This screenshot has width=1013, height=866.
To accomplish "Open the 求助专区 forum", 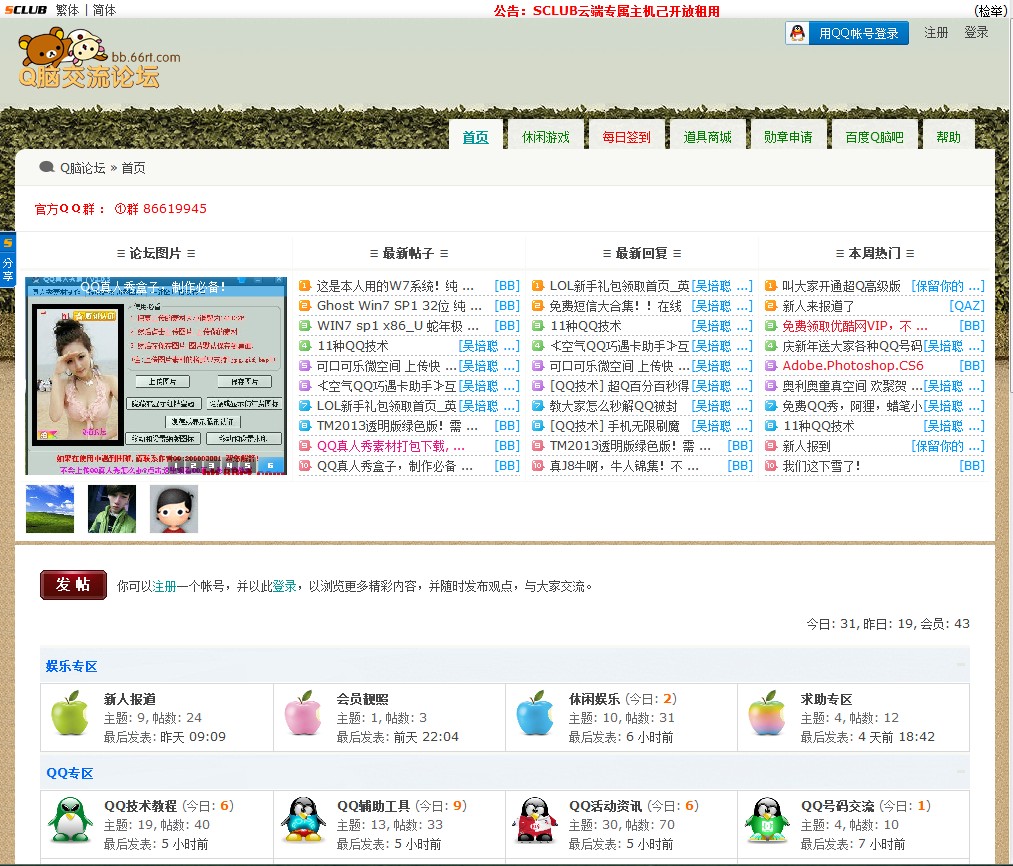I will click(826, 699).
